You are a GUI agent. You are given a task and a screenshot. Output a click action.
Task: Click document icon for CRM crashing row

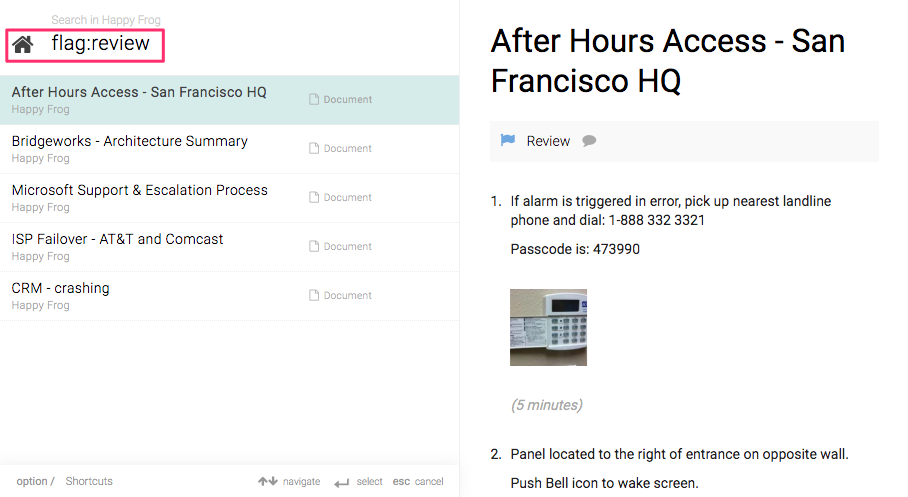coord(314,296)
